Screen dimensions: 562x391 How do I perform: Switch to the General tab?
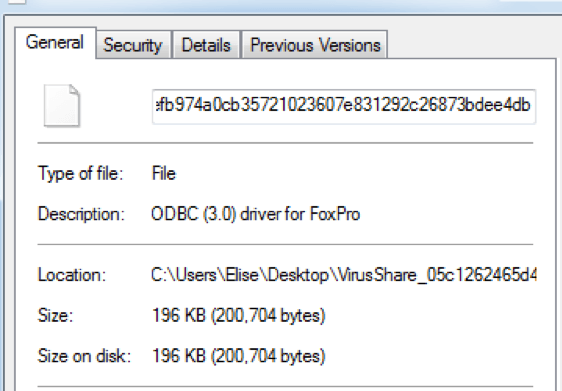click(x=55, y=43)
